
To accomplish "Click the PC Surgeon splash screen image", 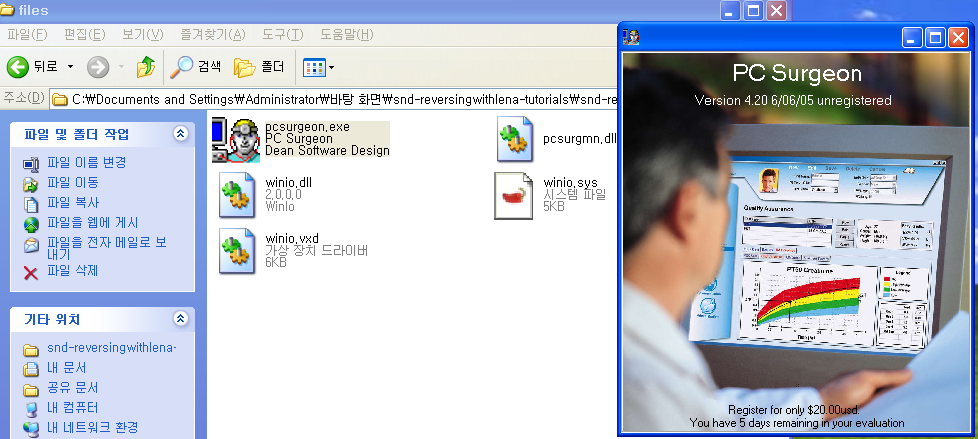I will tap(794, 242).
